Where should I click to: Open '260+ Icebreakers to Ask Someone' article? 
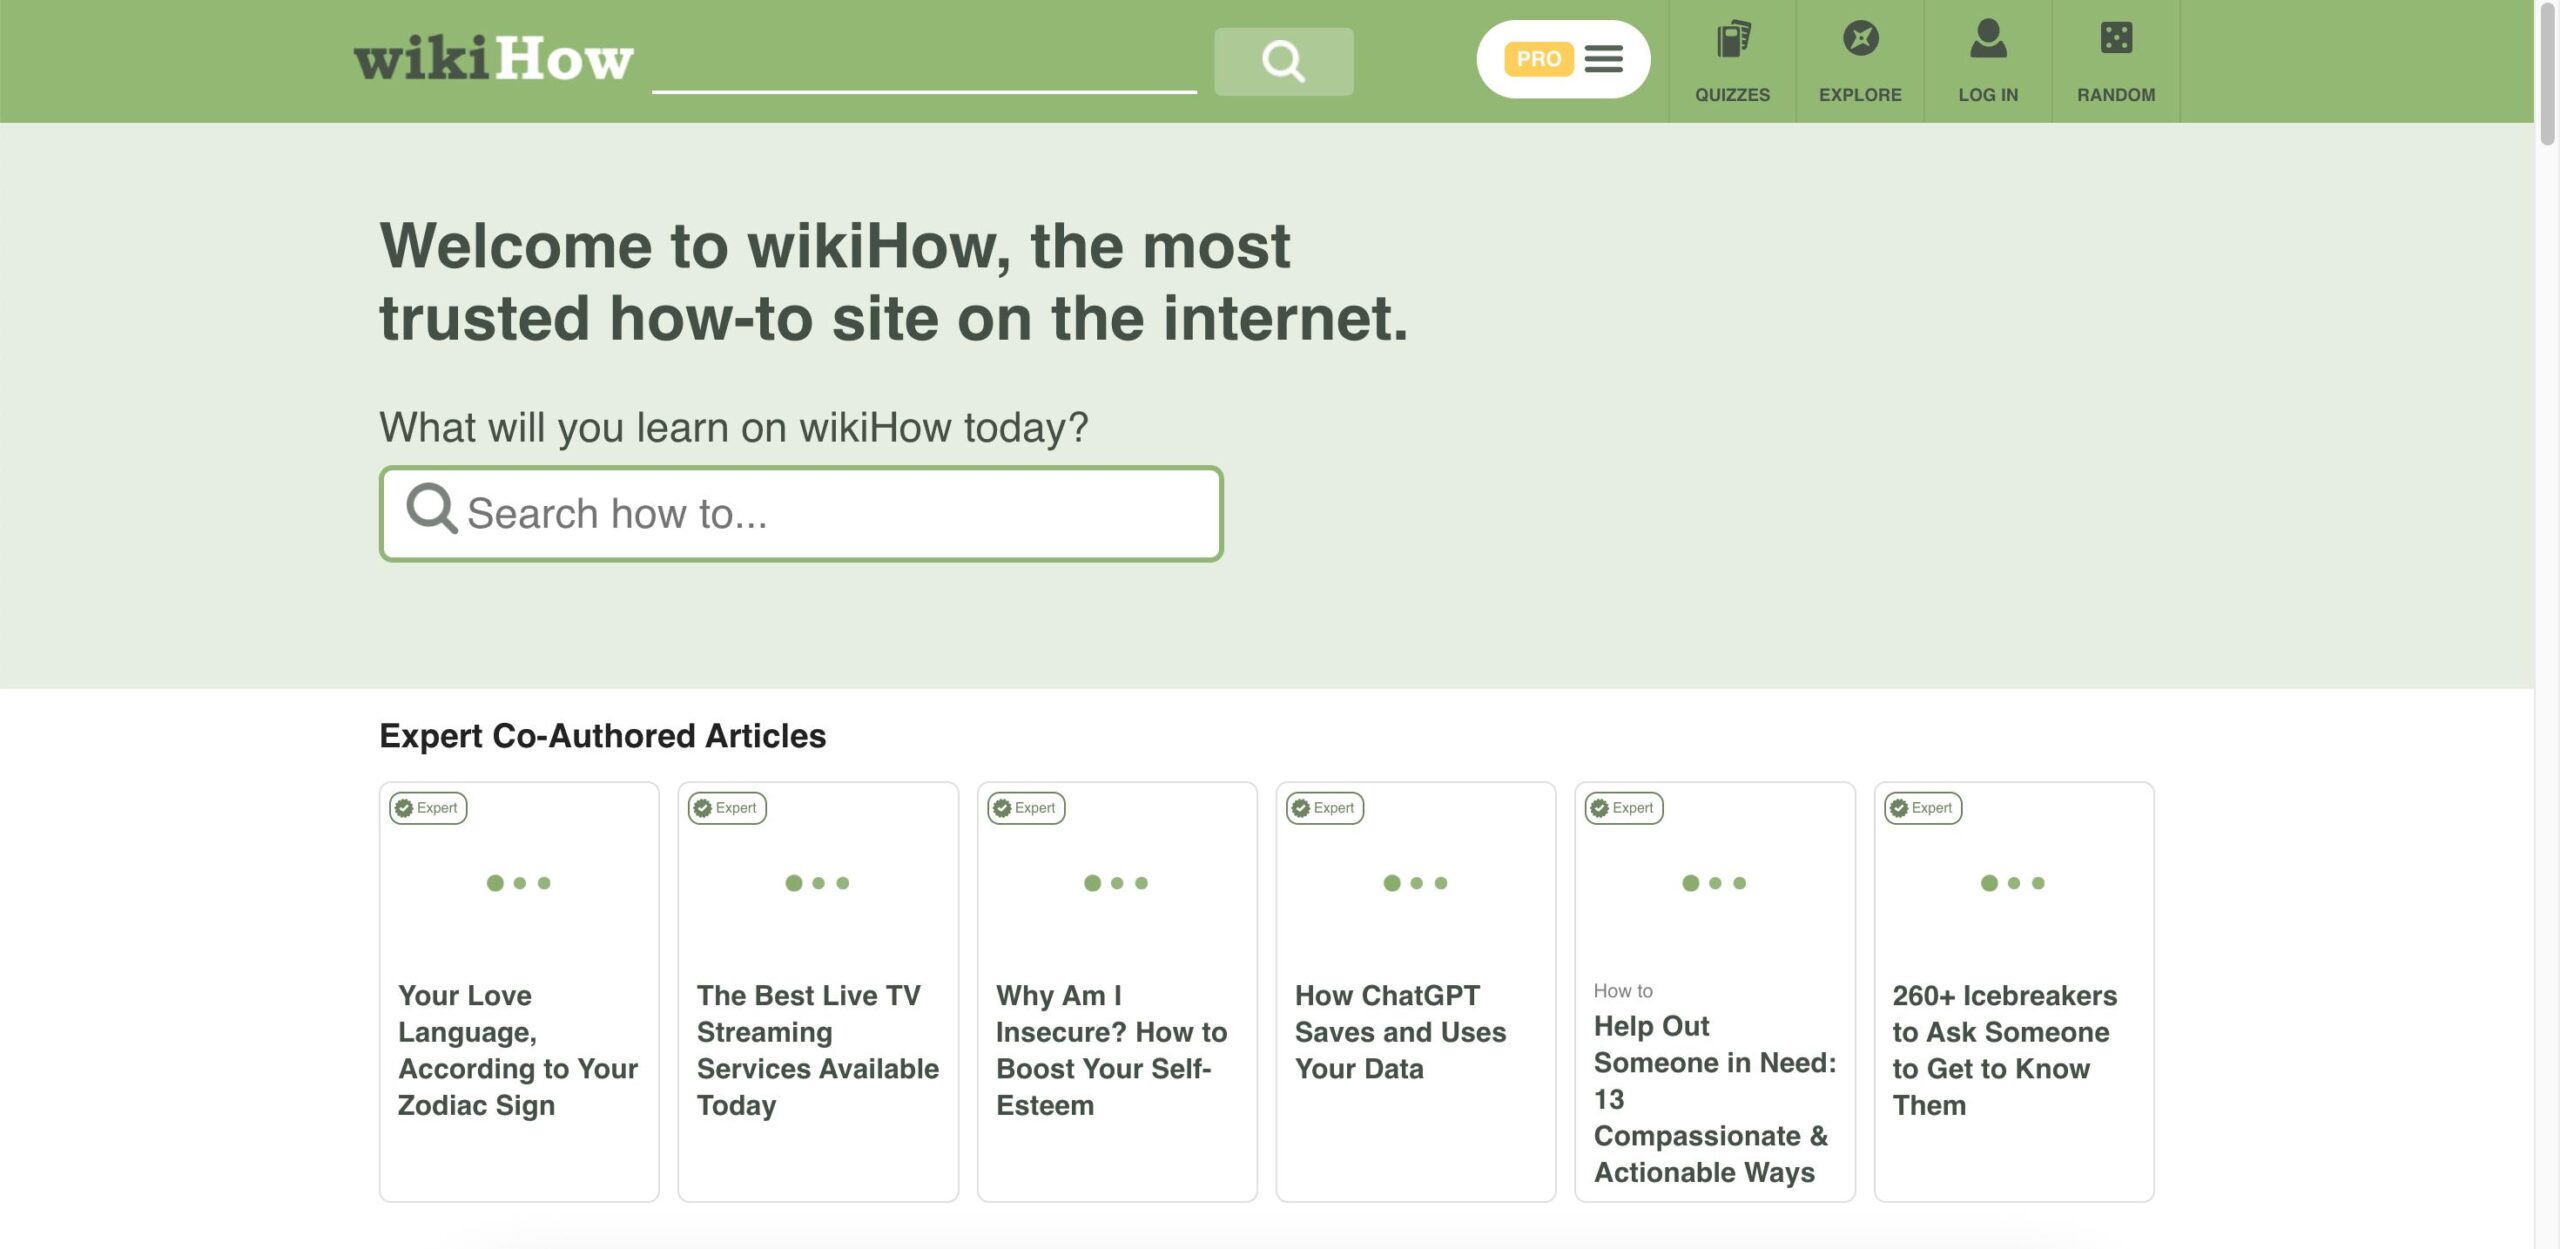pyautogui.click(x=2004, y=1050)
